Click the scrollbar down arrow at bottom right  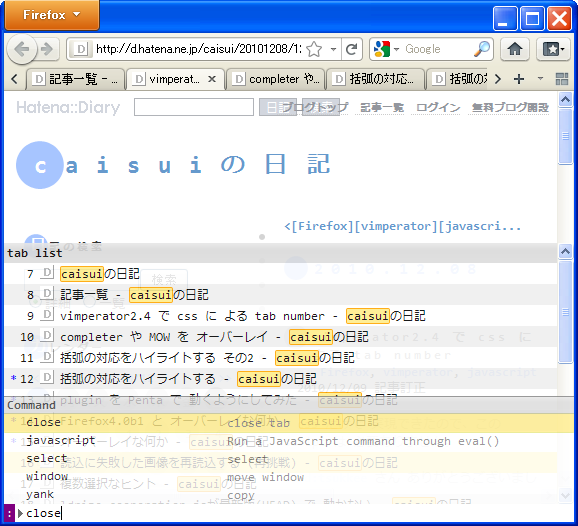[x=565, y=495]
